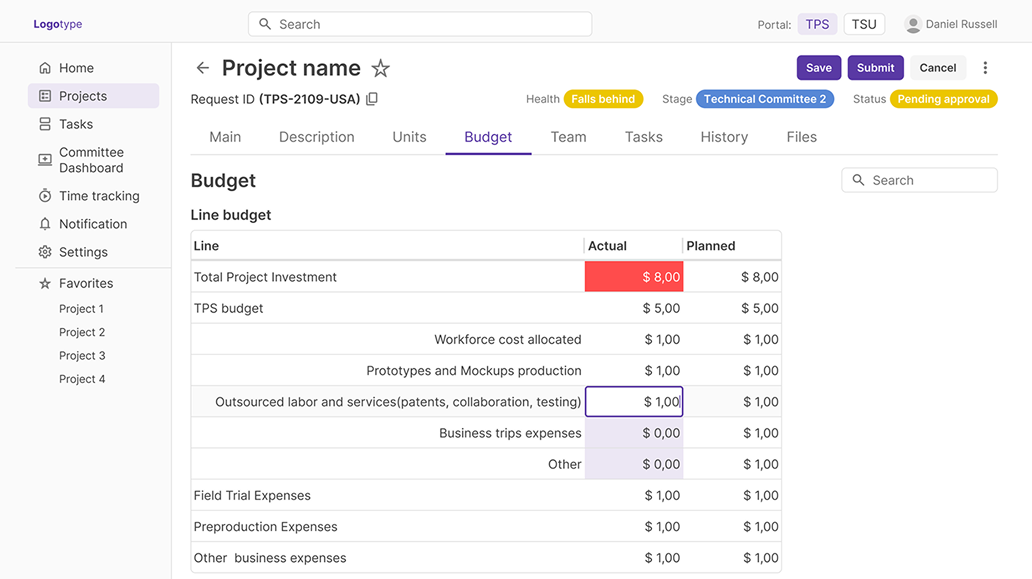This screenshot has height=579, width=1032.
Task: Switch portal to TSU
Action: (x=864, y=24)
